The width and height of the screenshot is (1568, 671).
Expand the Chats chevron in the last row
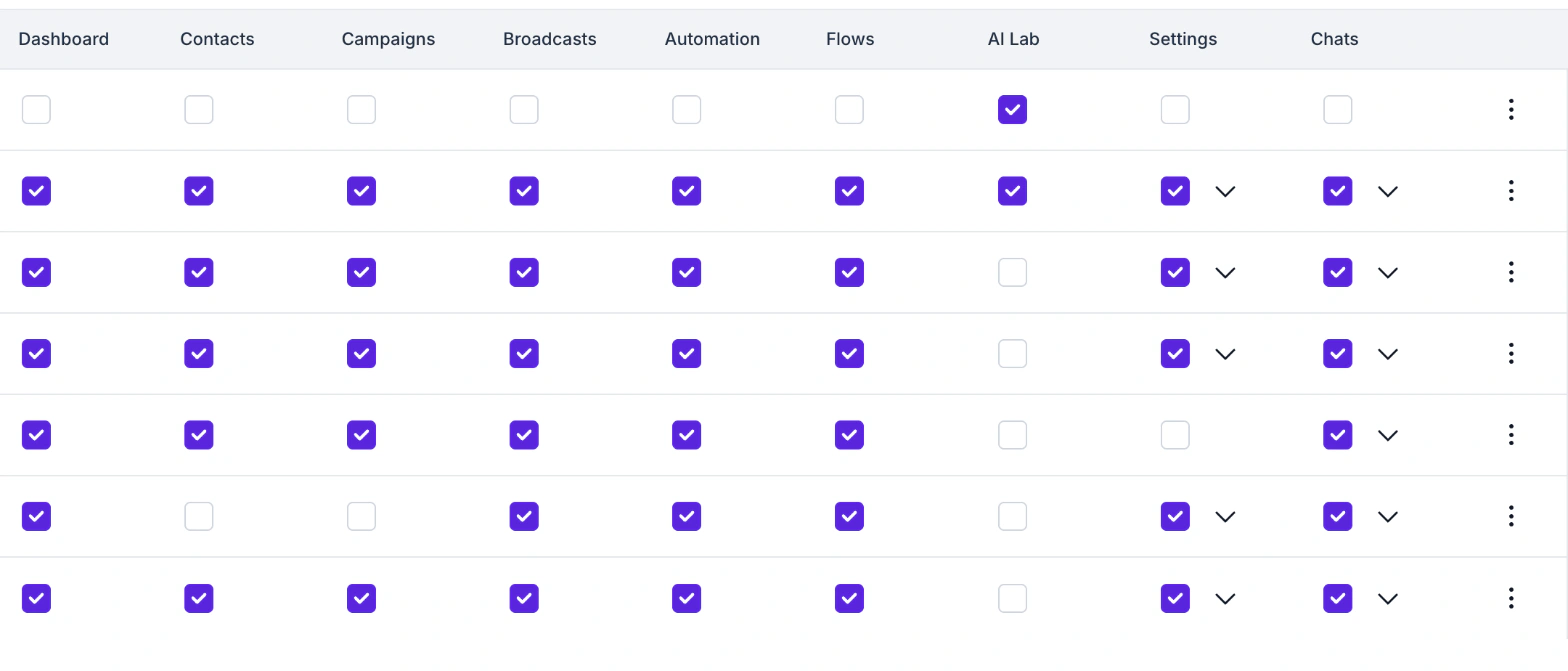(x=1387, y=599)
